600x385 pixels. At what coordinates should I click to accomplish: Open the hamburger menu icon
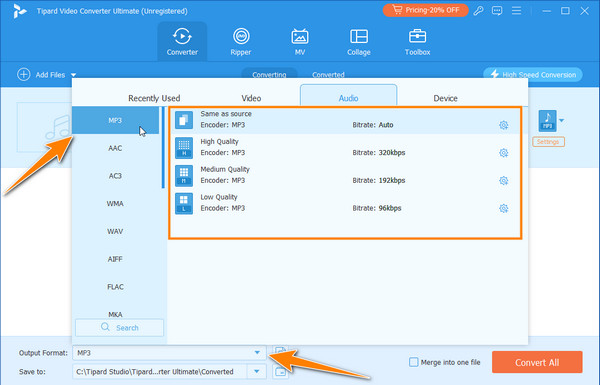516,11
